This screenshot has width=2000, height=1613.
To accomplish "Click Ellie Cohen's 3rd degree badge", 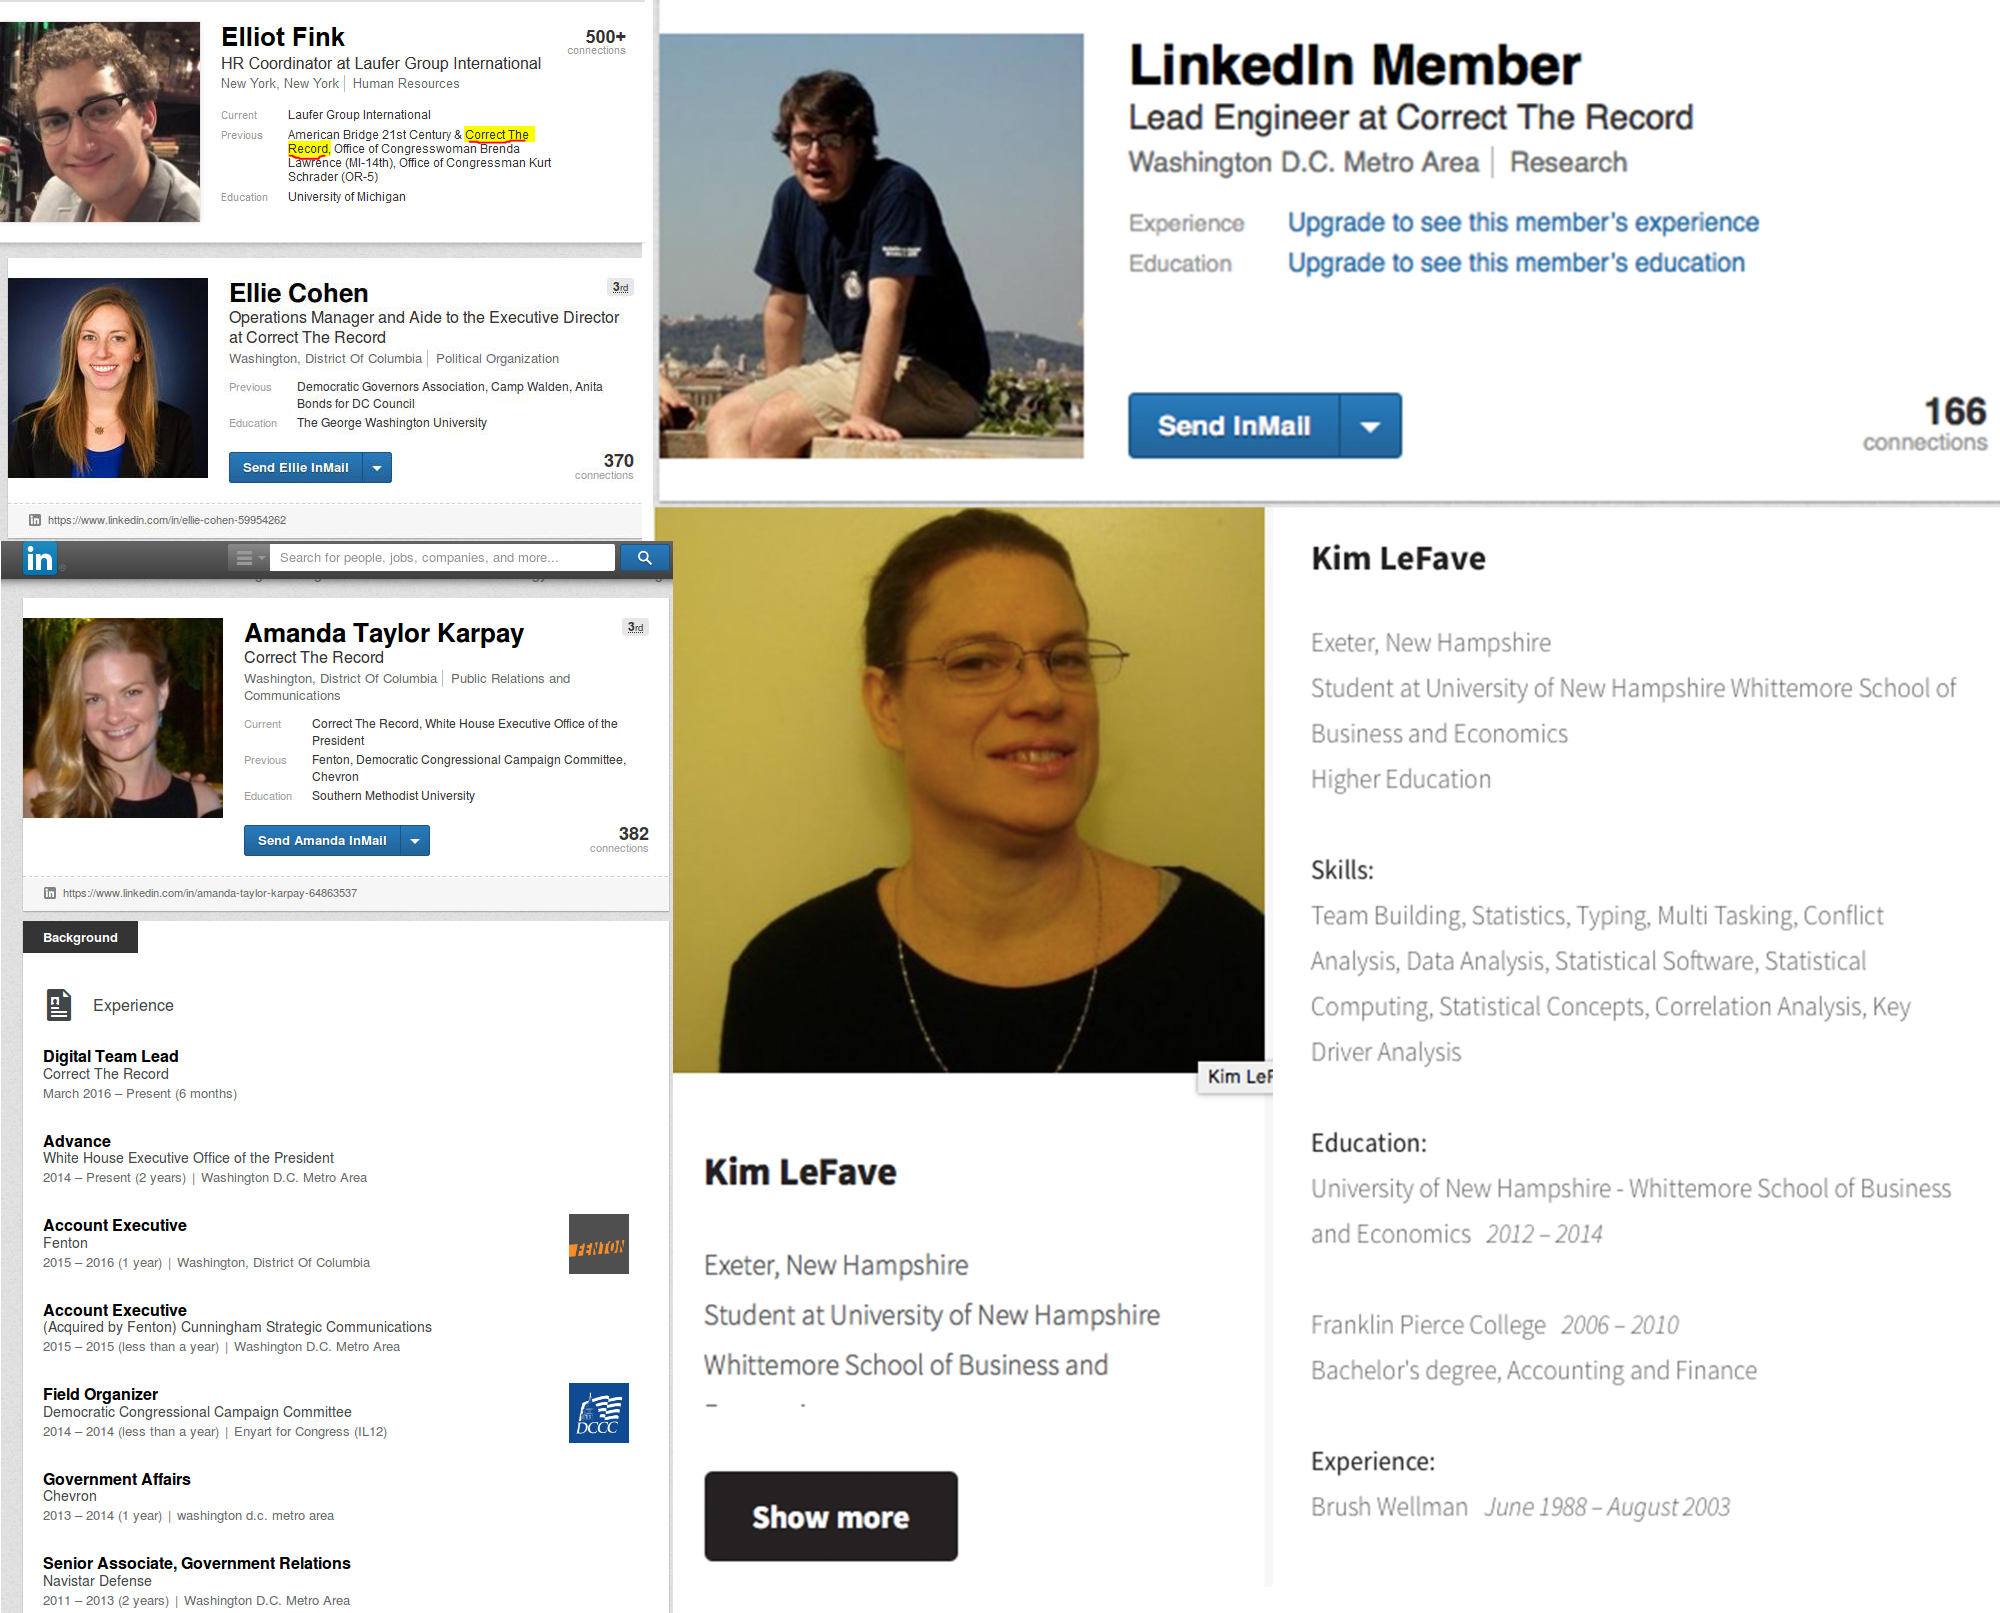I will pyautogui.click(x=621, y=288).
